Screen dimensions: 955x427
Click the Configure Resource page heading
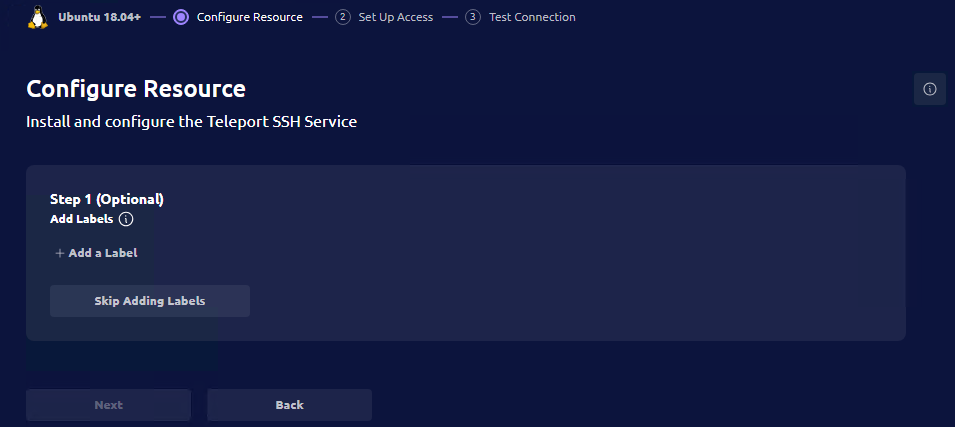[x=135, y=88]
